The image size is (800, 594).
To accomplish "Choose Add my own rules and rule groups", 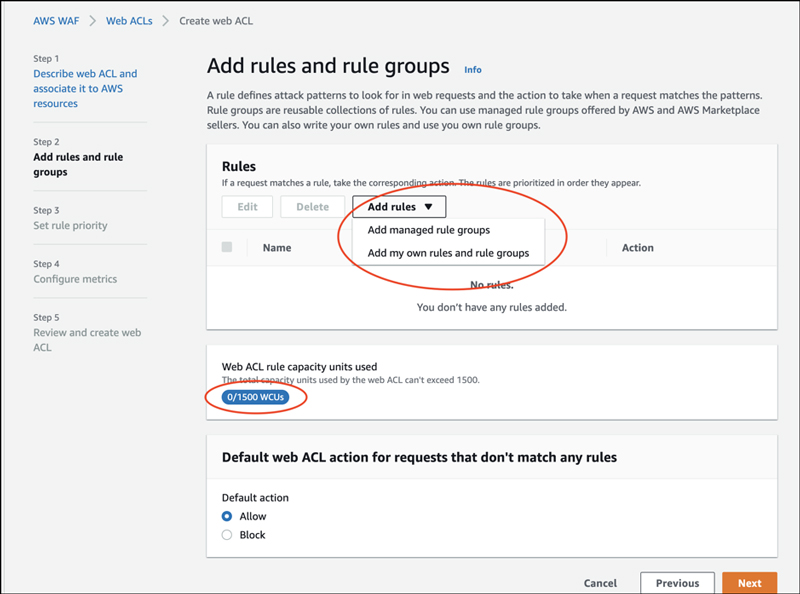I will 448,253.
